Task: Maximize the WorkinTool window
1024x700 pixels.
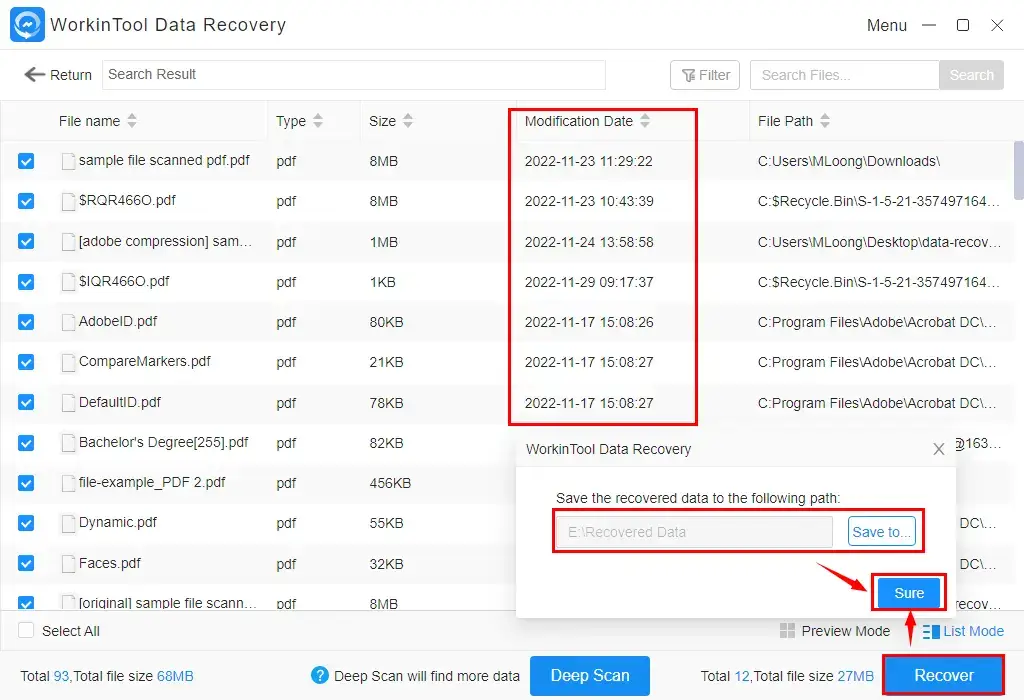Action: (x=963, y=25)
